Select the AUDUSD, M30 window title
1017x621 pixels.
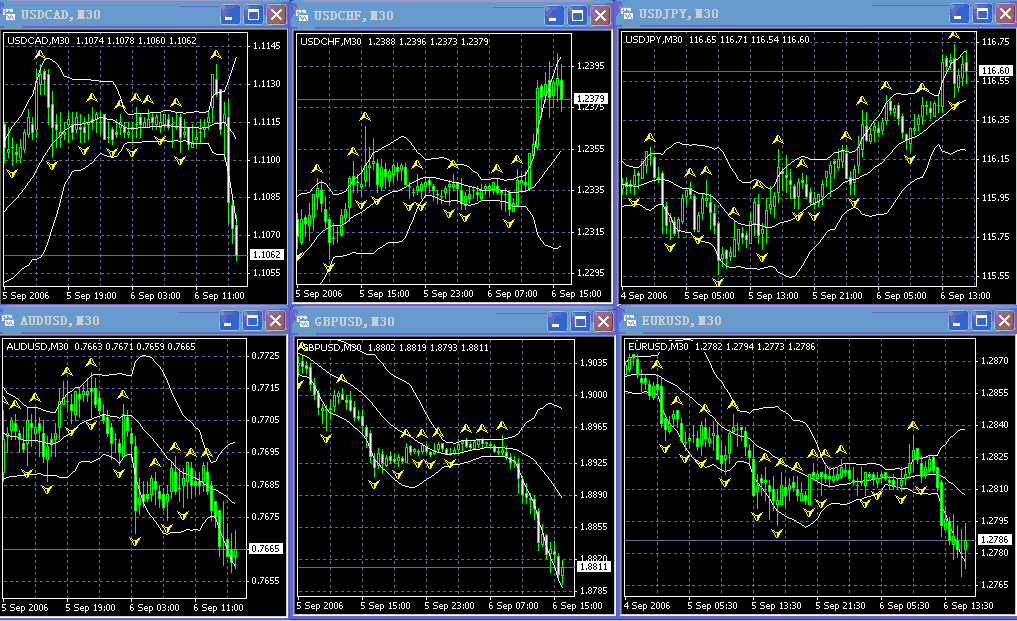[60, 321]
